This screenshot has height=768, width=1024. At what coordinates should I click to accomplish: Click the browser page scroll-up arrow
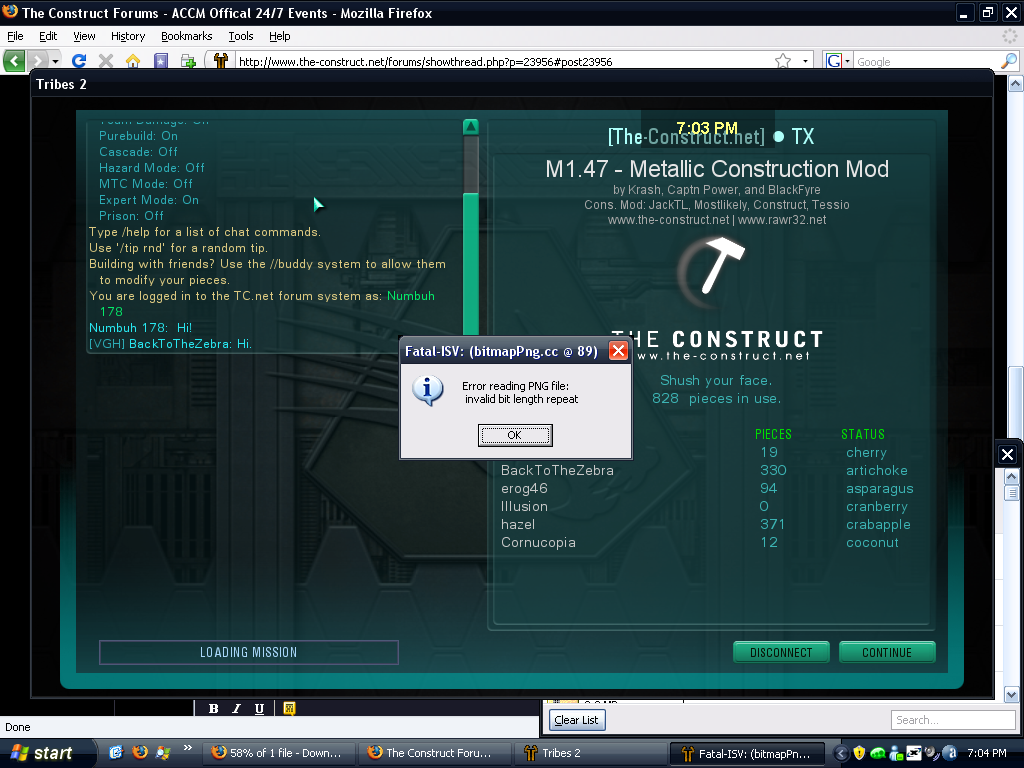pos(1016,84)
